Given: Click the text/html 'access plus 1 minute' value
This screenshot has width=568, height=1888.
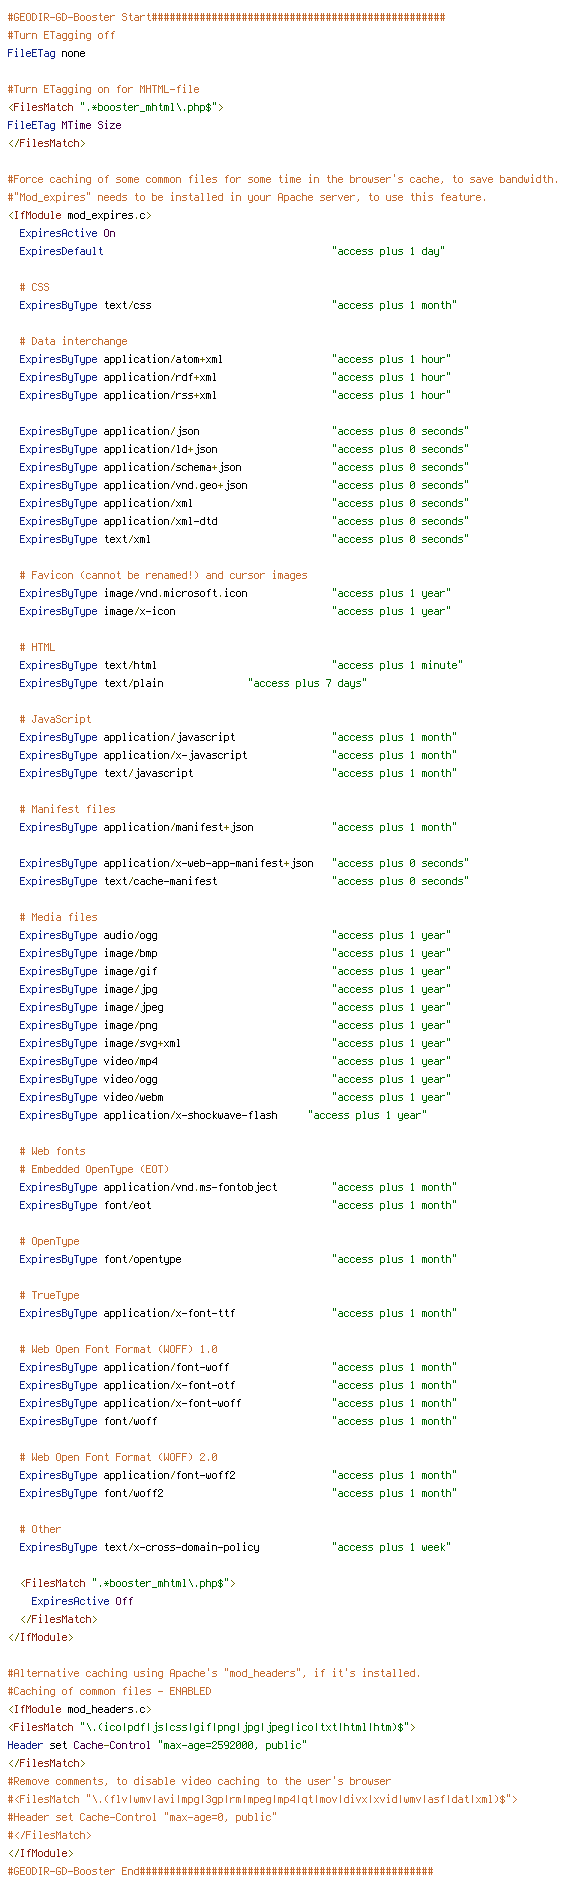Looking at the screenshot, I should tap(397, 665).
